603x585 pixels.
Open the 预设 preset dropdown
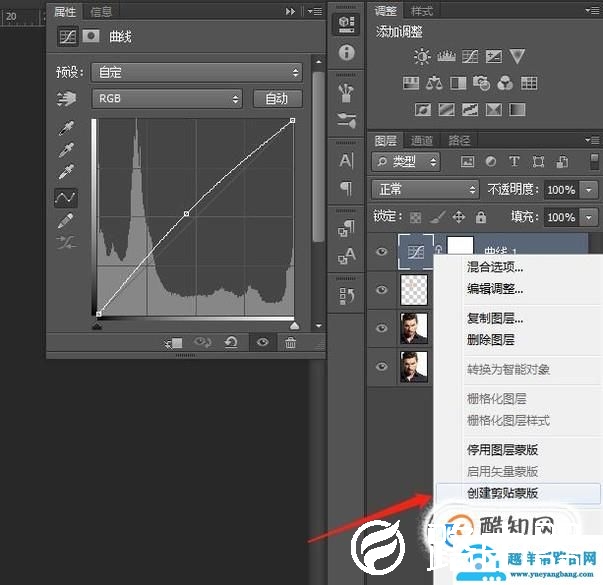tap(196, 72)
